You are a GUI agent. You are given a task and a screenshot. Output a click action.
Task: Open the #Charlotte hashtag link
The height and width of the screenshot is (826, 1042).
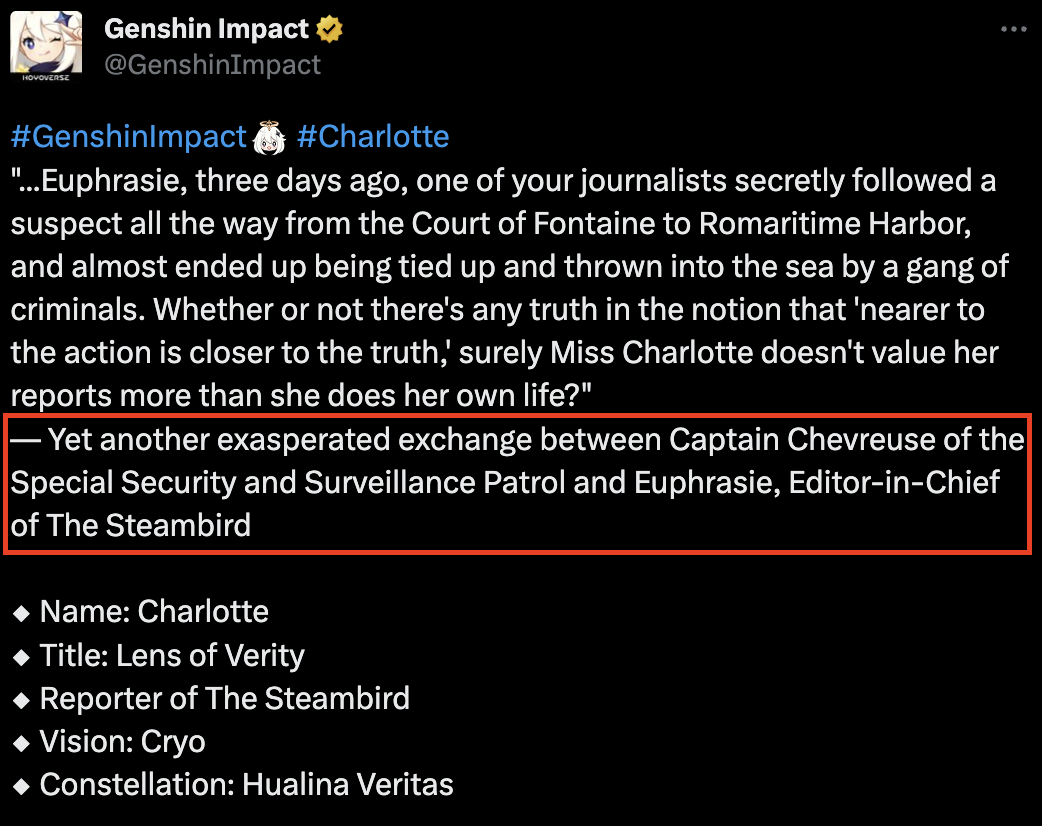coord(373,135)
